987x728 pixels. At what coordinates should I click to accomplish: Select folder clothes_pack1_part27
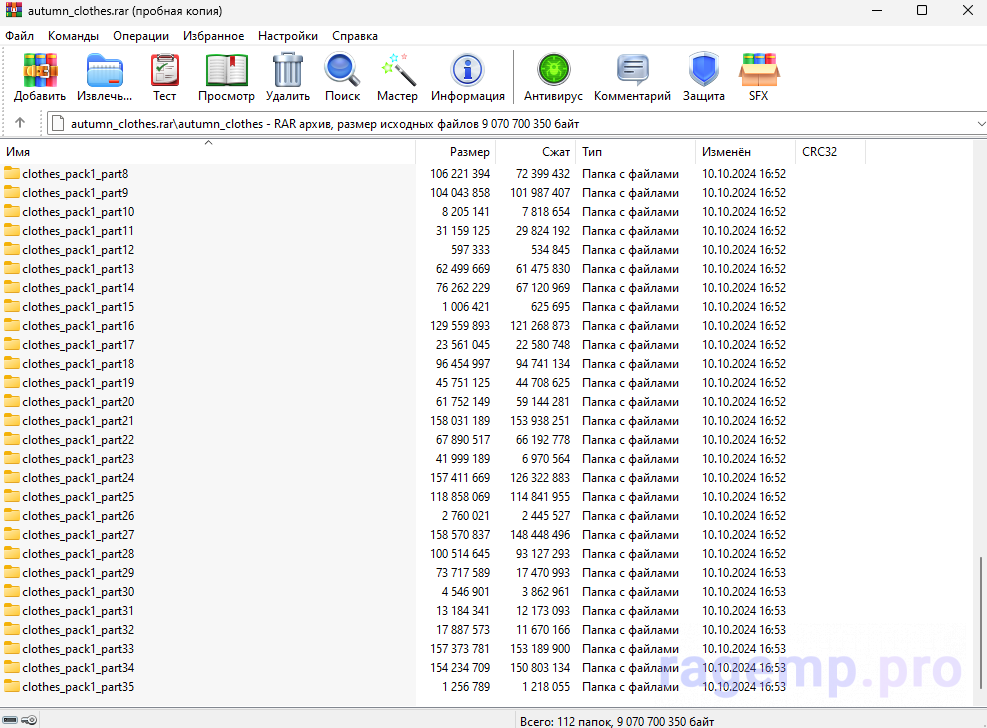coord(78,534)
